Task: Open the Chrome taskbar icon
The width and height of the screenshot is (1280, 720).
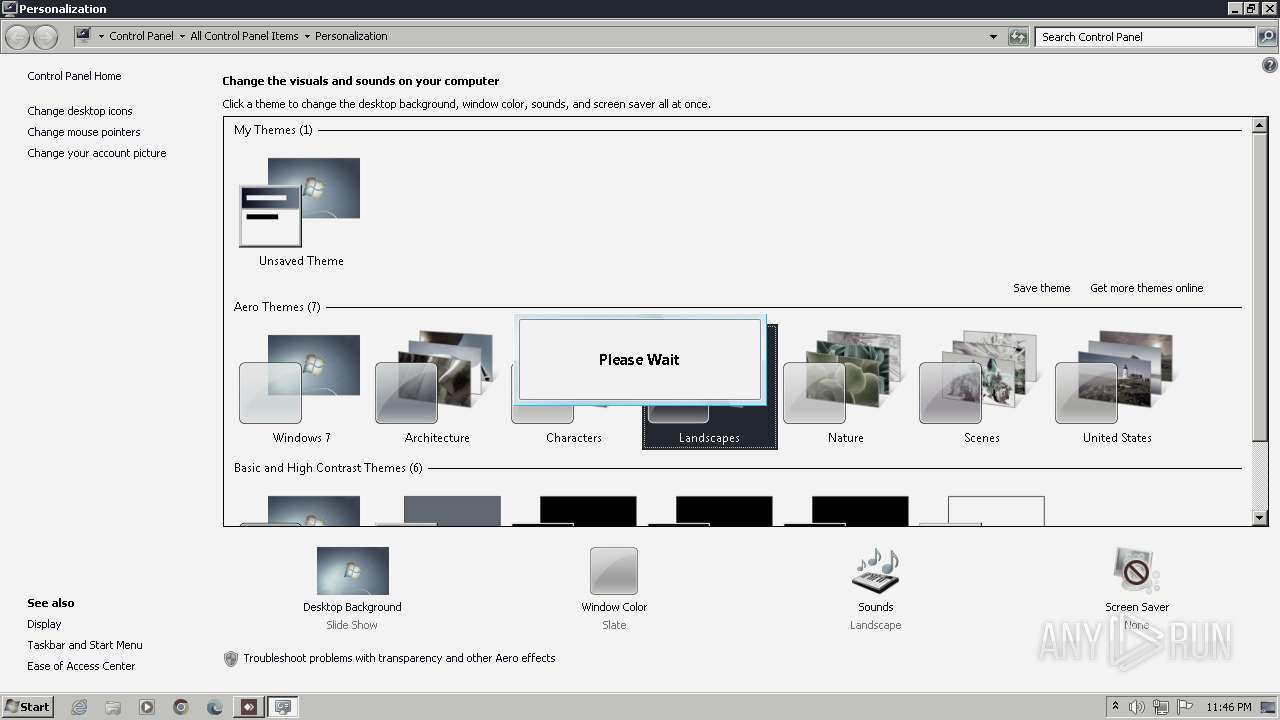Action: (x=181, y=707)
